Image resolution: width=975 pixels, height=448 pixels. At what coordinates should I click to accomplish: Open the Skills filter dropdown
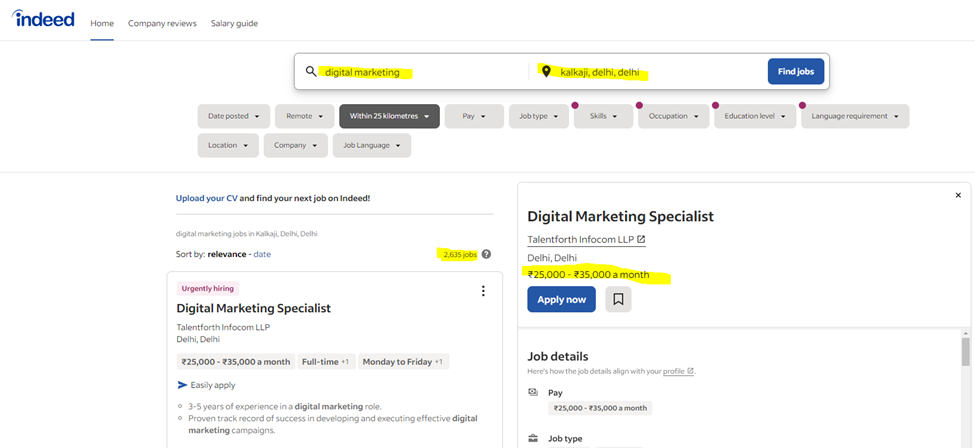(x=603, y=116)
